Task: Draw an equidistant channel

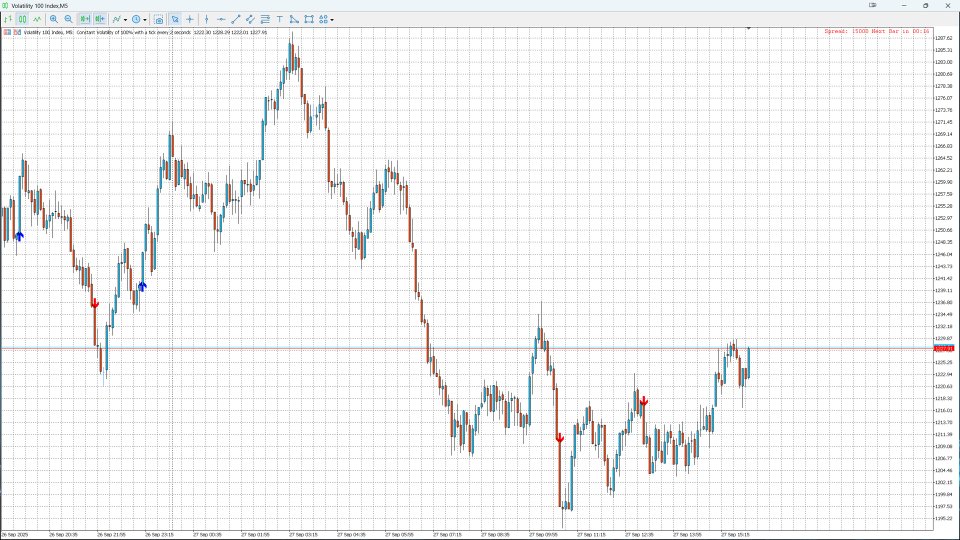Action: (x=250, y=19)
